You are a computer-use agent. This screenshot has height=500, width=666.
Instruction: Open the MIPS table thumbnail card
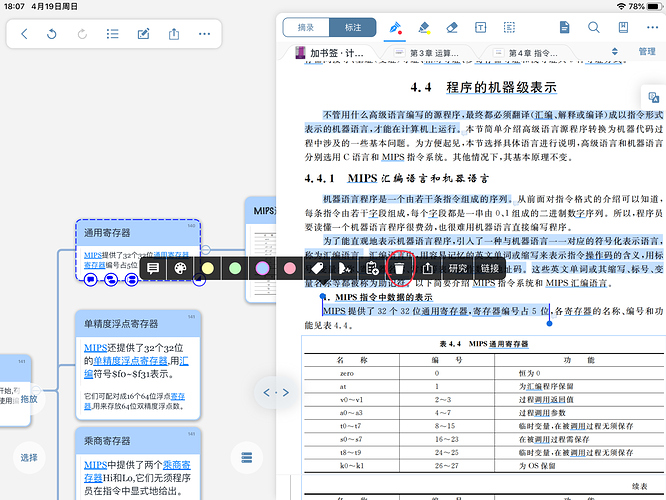[261, 250]
